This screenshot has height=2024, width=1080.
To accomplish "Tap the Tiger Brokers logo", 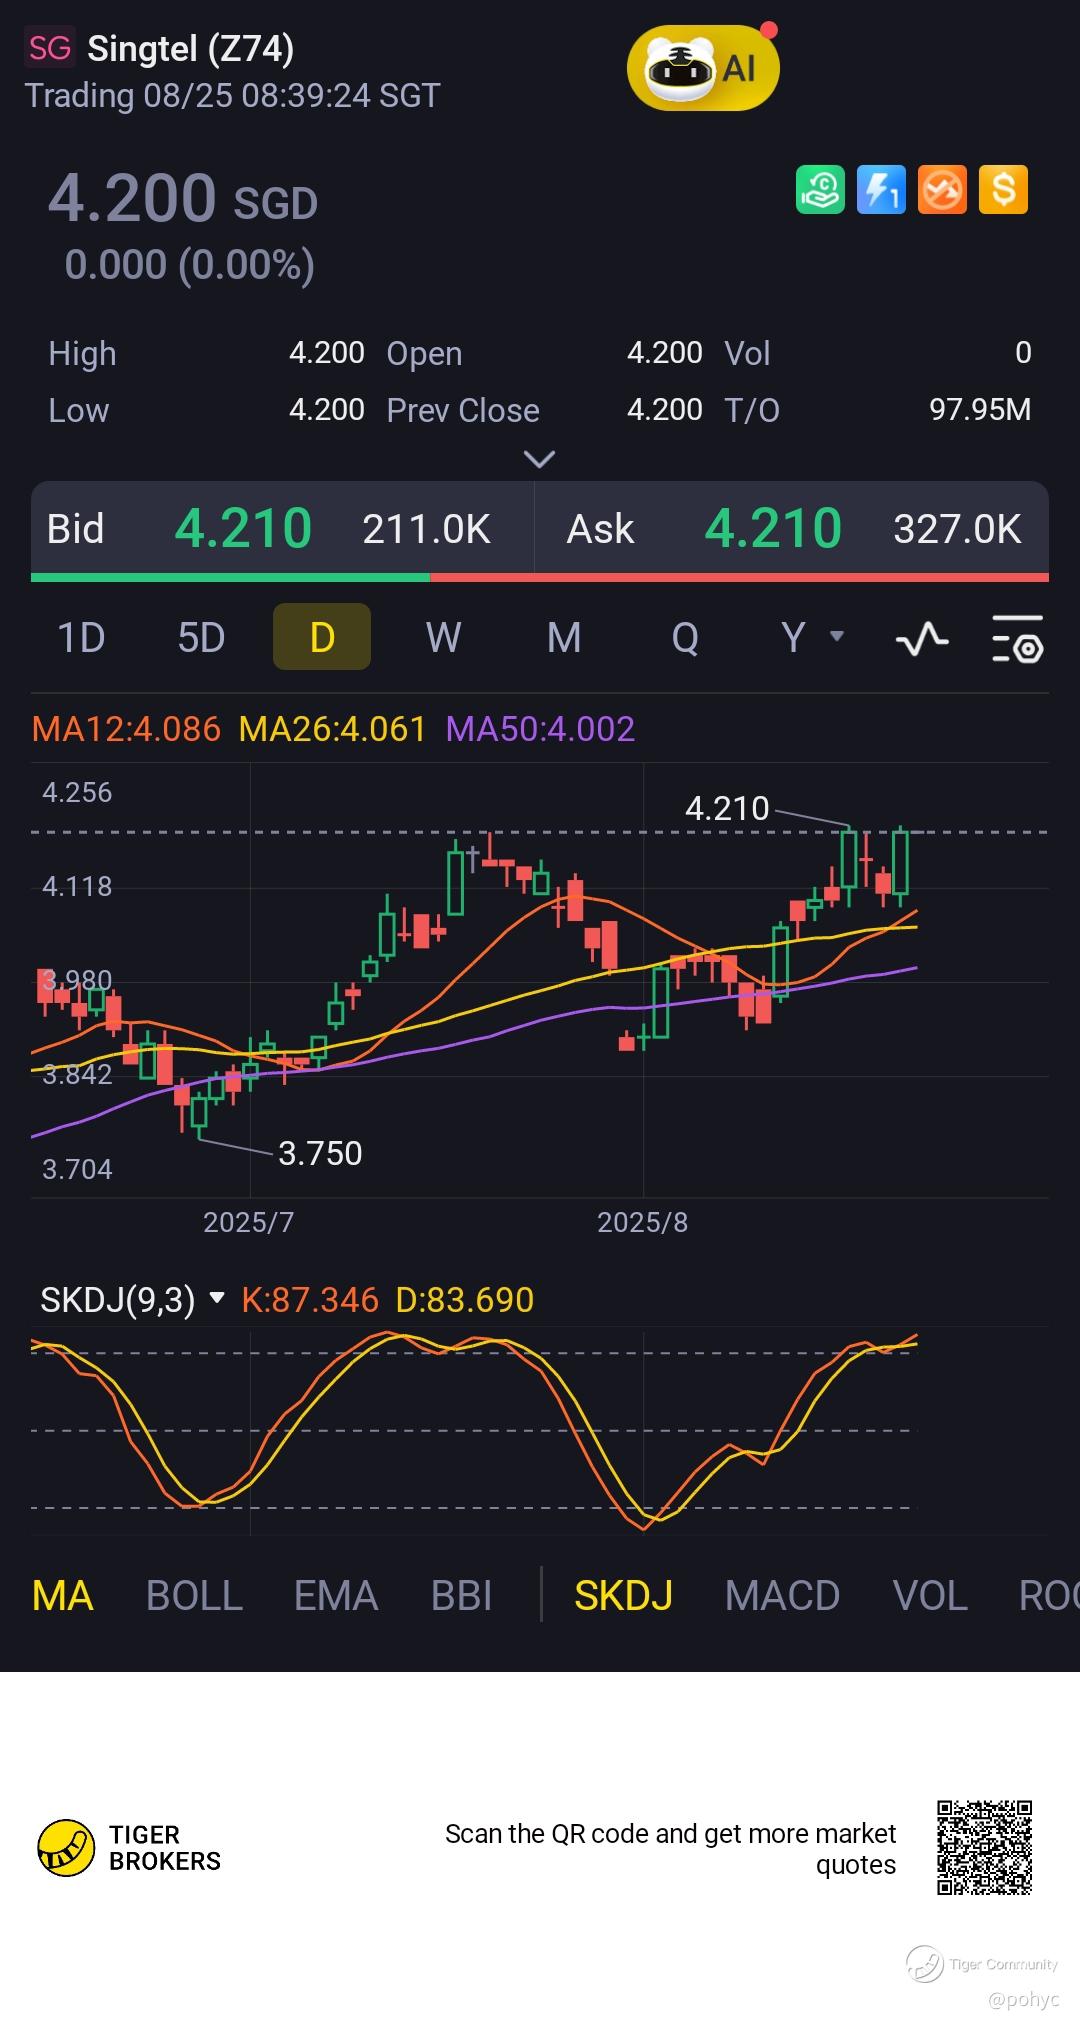I will pyautogui.click(x=128, y=1847).
